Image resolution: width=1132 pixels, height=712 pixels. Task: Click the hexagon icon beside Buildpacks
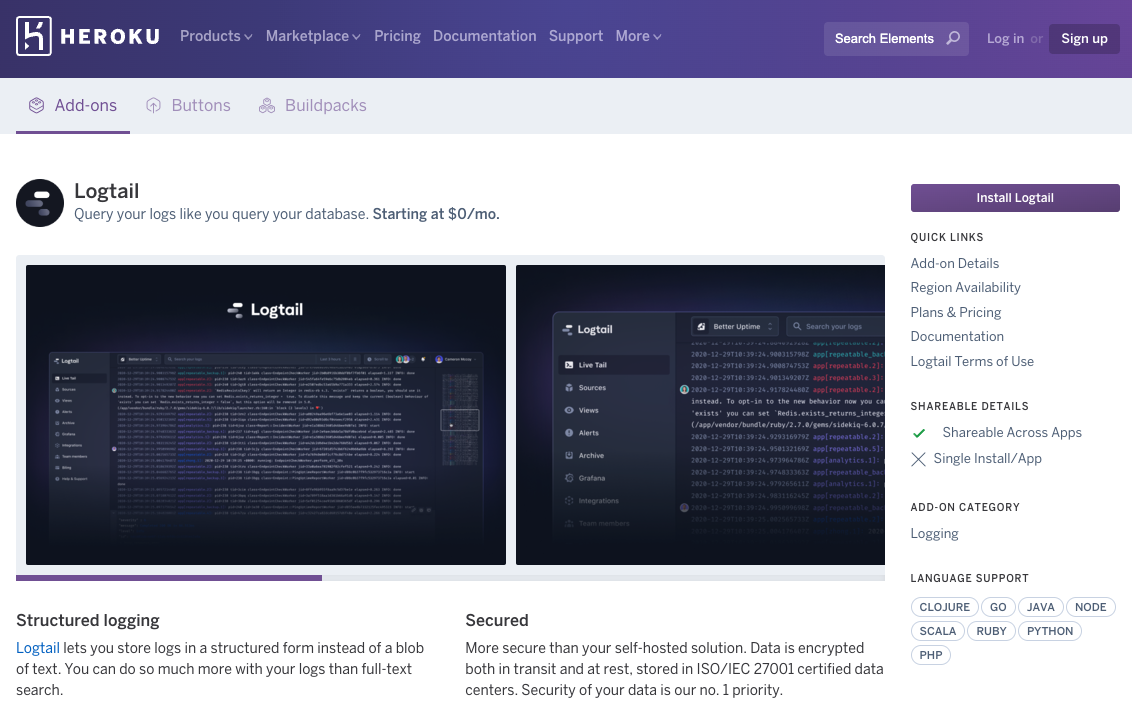266,104
